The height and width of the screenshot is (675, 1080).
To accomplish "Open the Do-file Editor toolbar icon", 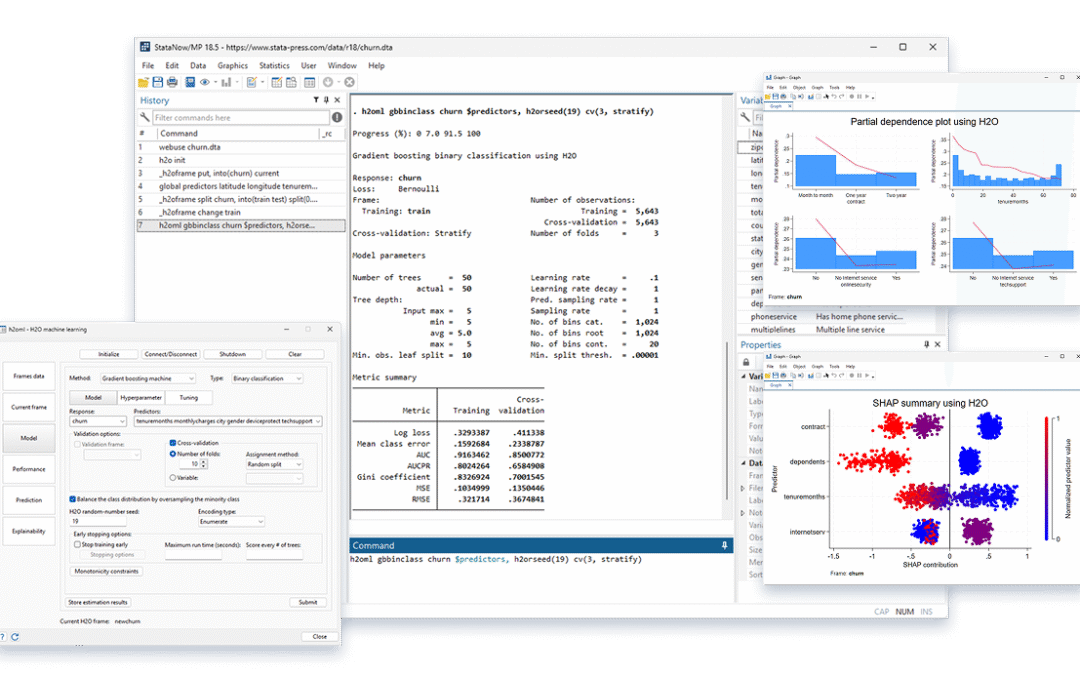I will point(251,83).
